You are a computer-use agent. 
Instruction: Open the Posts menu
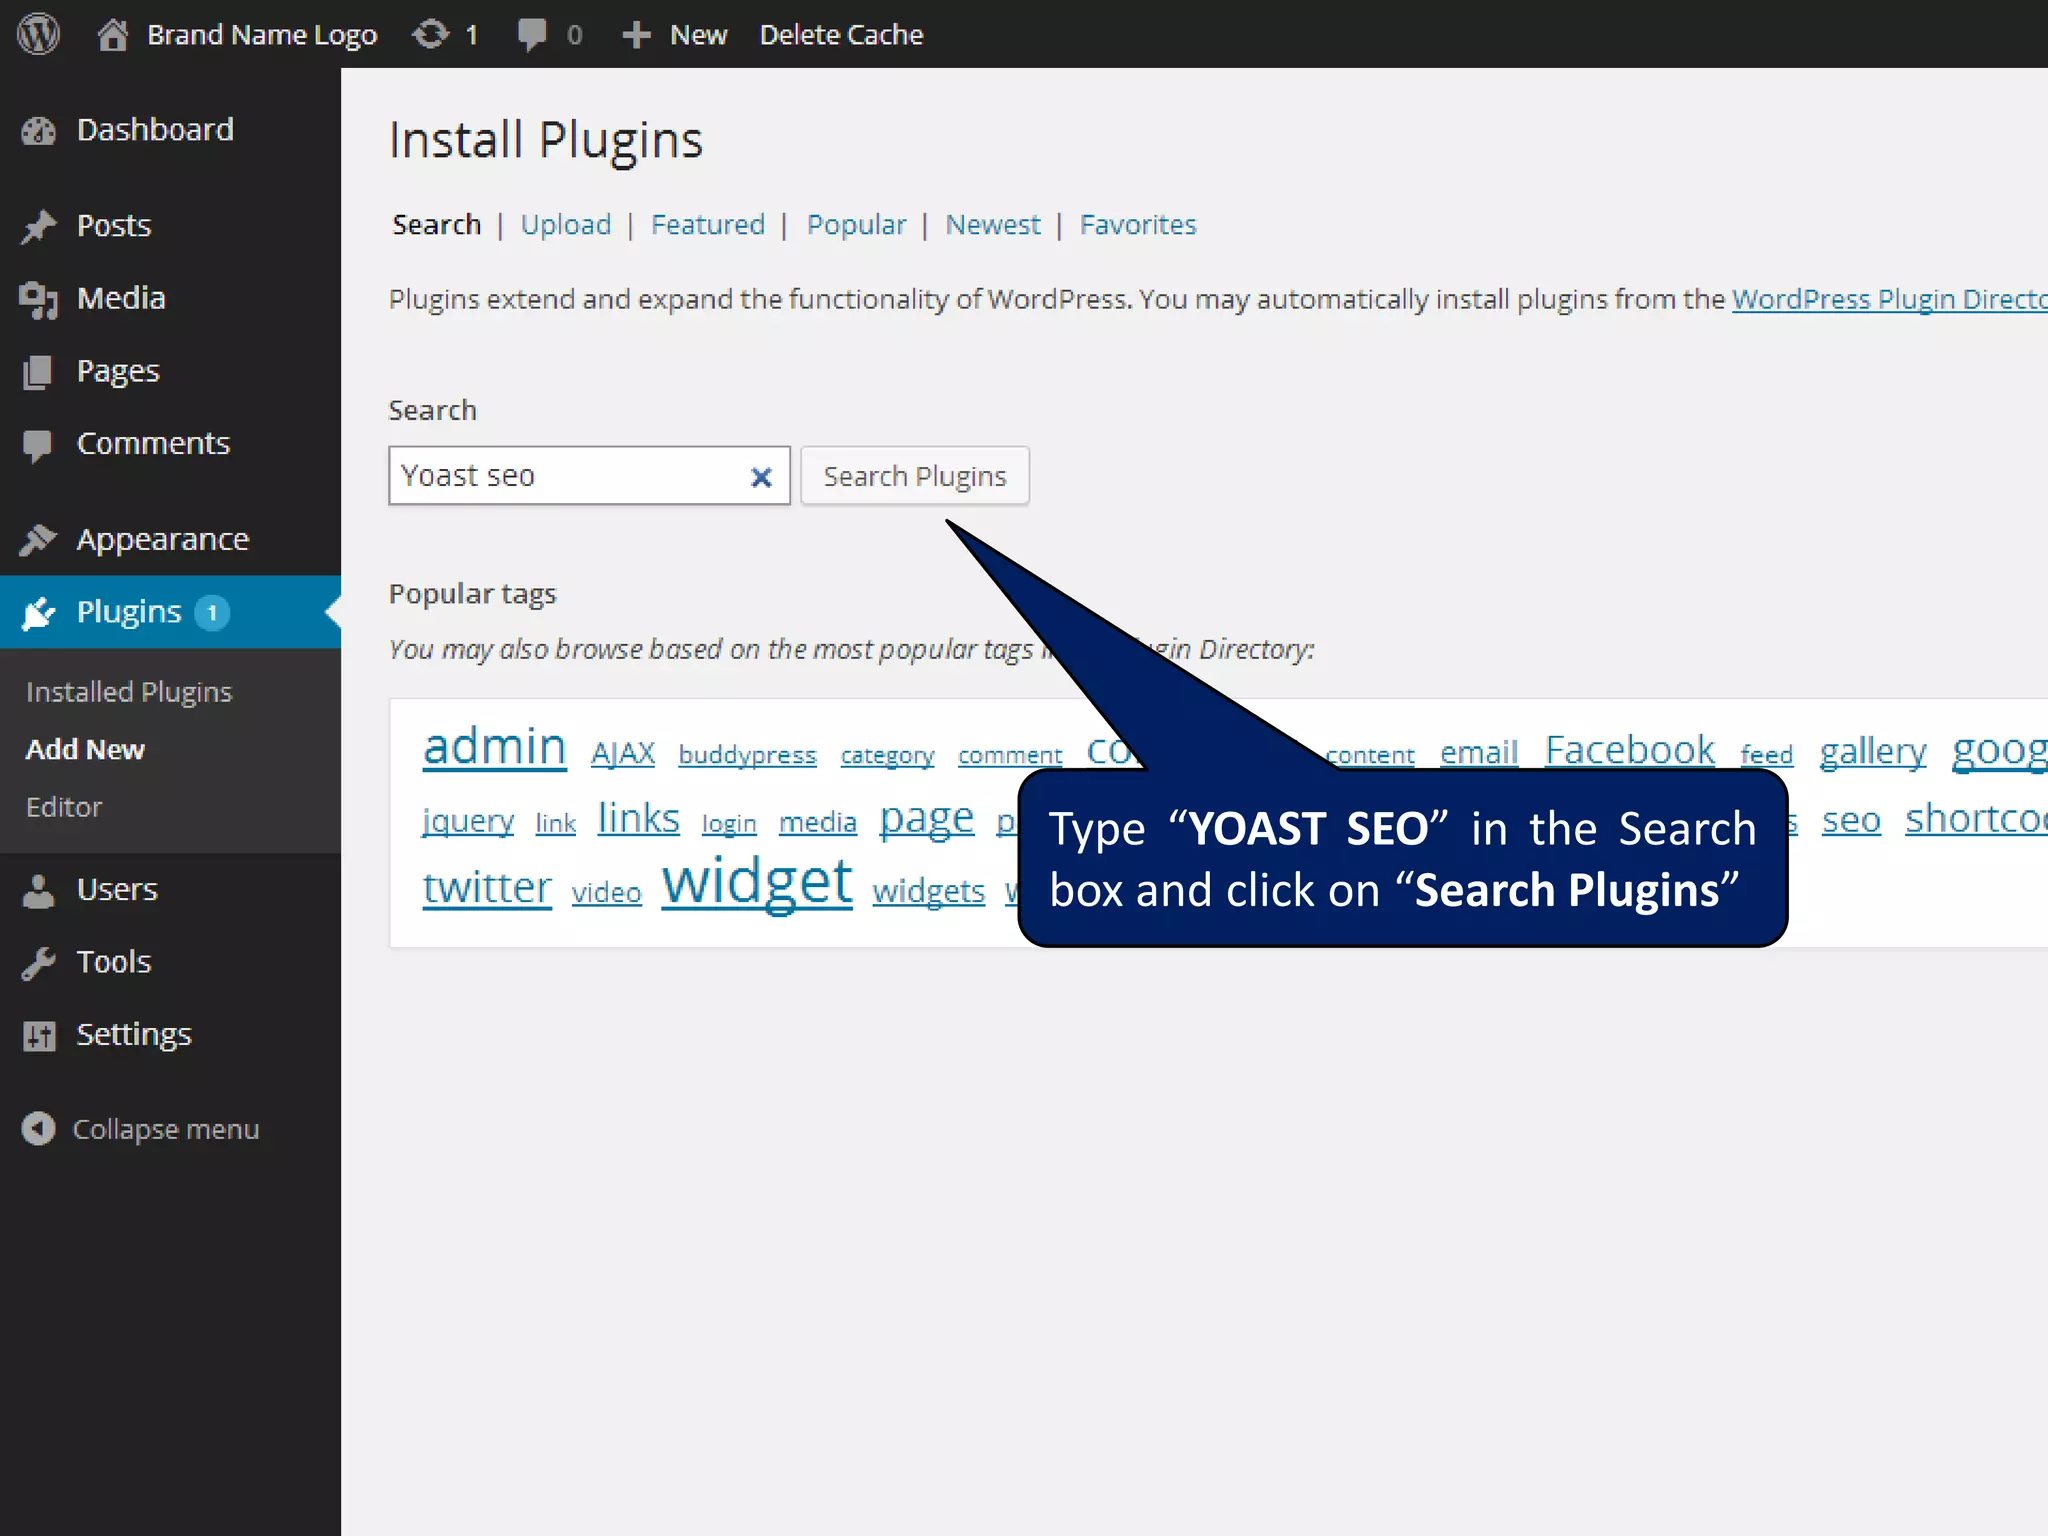click(x=114, y=226)
